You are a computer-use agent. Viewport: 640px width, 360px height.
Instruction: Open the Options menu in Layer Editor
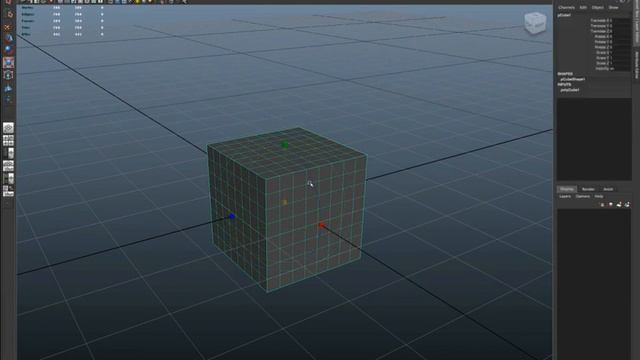[x=582, y=196]
